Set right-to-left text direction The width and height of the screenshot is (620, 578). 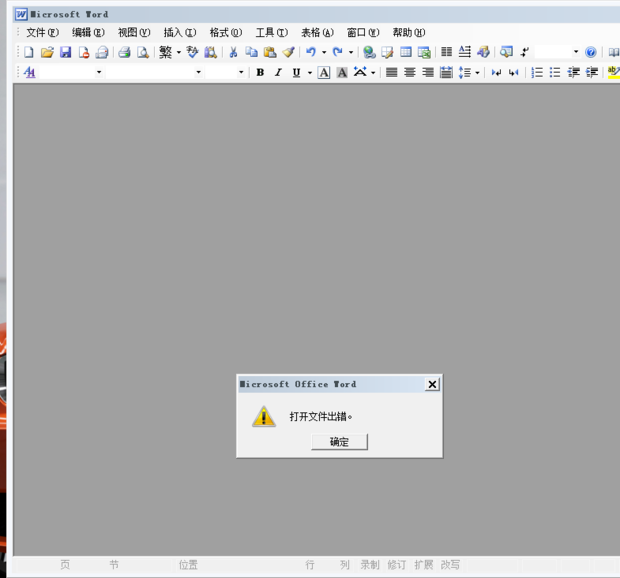[514, 72]
